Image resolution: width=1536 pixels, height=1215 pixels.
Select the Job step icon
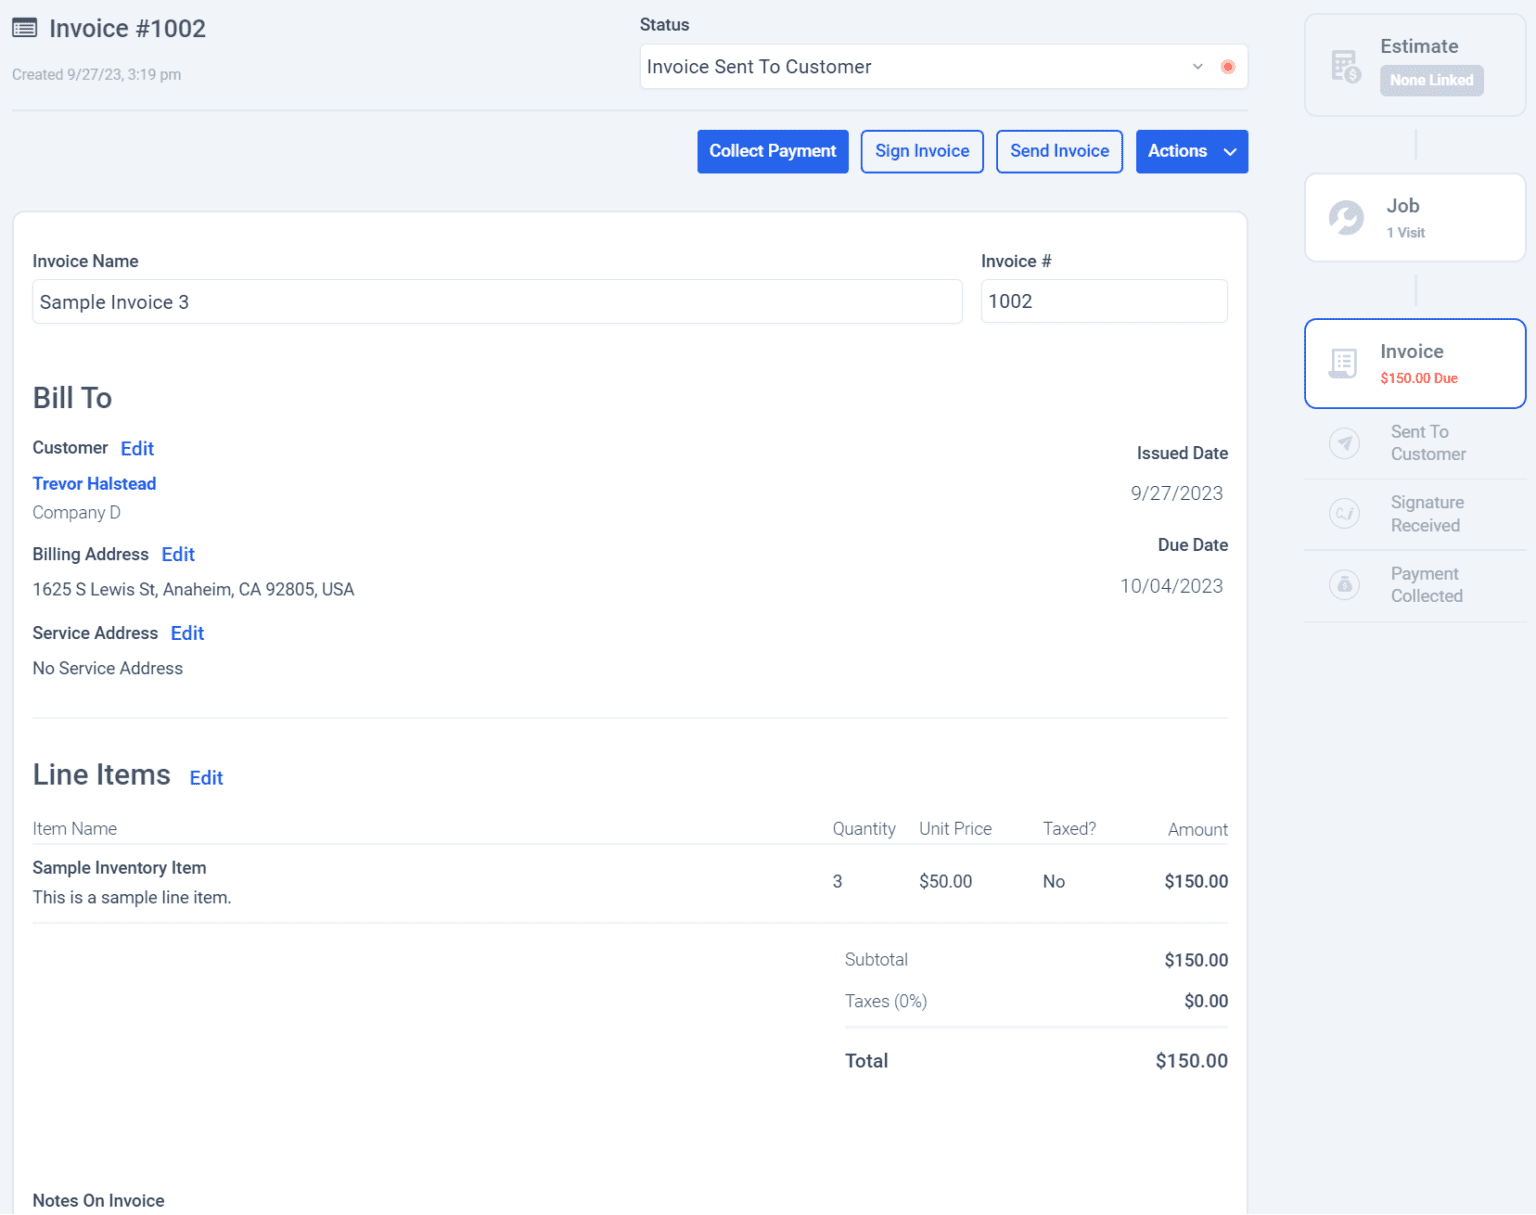[x=1346, y=217]
